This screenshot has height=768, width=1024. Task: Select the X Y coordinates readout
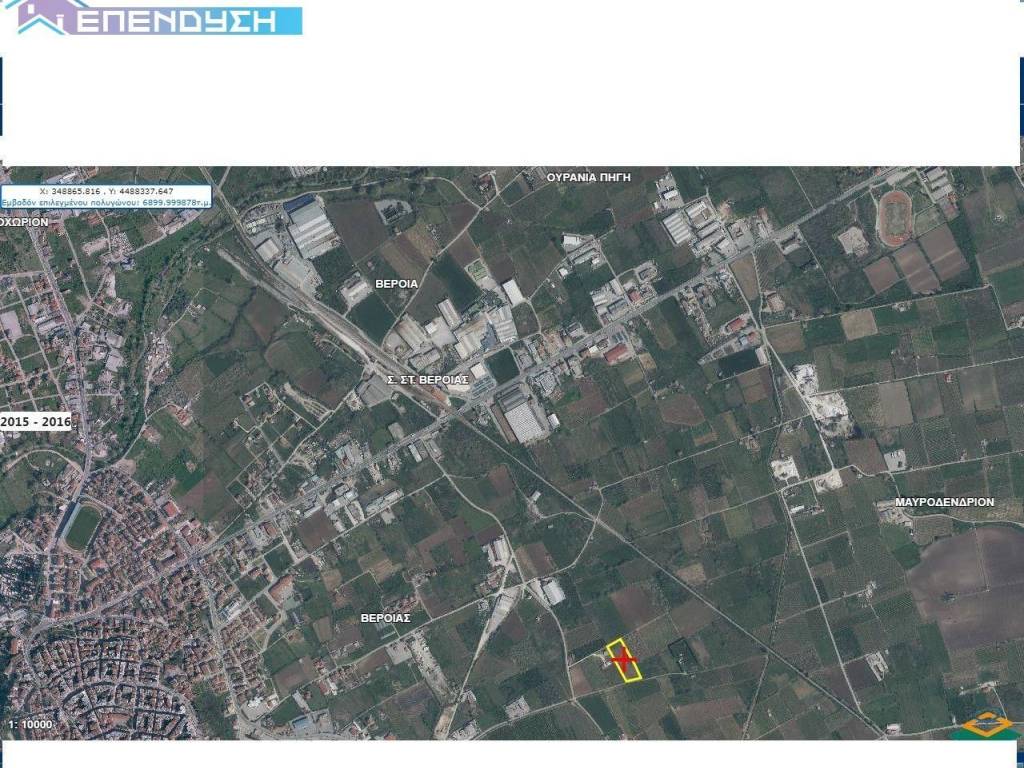(x=106, y=191)
